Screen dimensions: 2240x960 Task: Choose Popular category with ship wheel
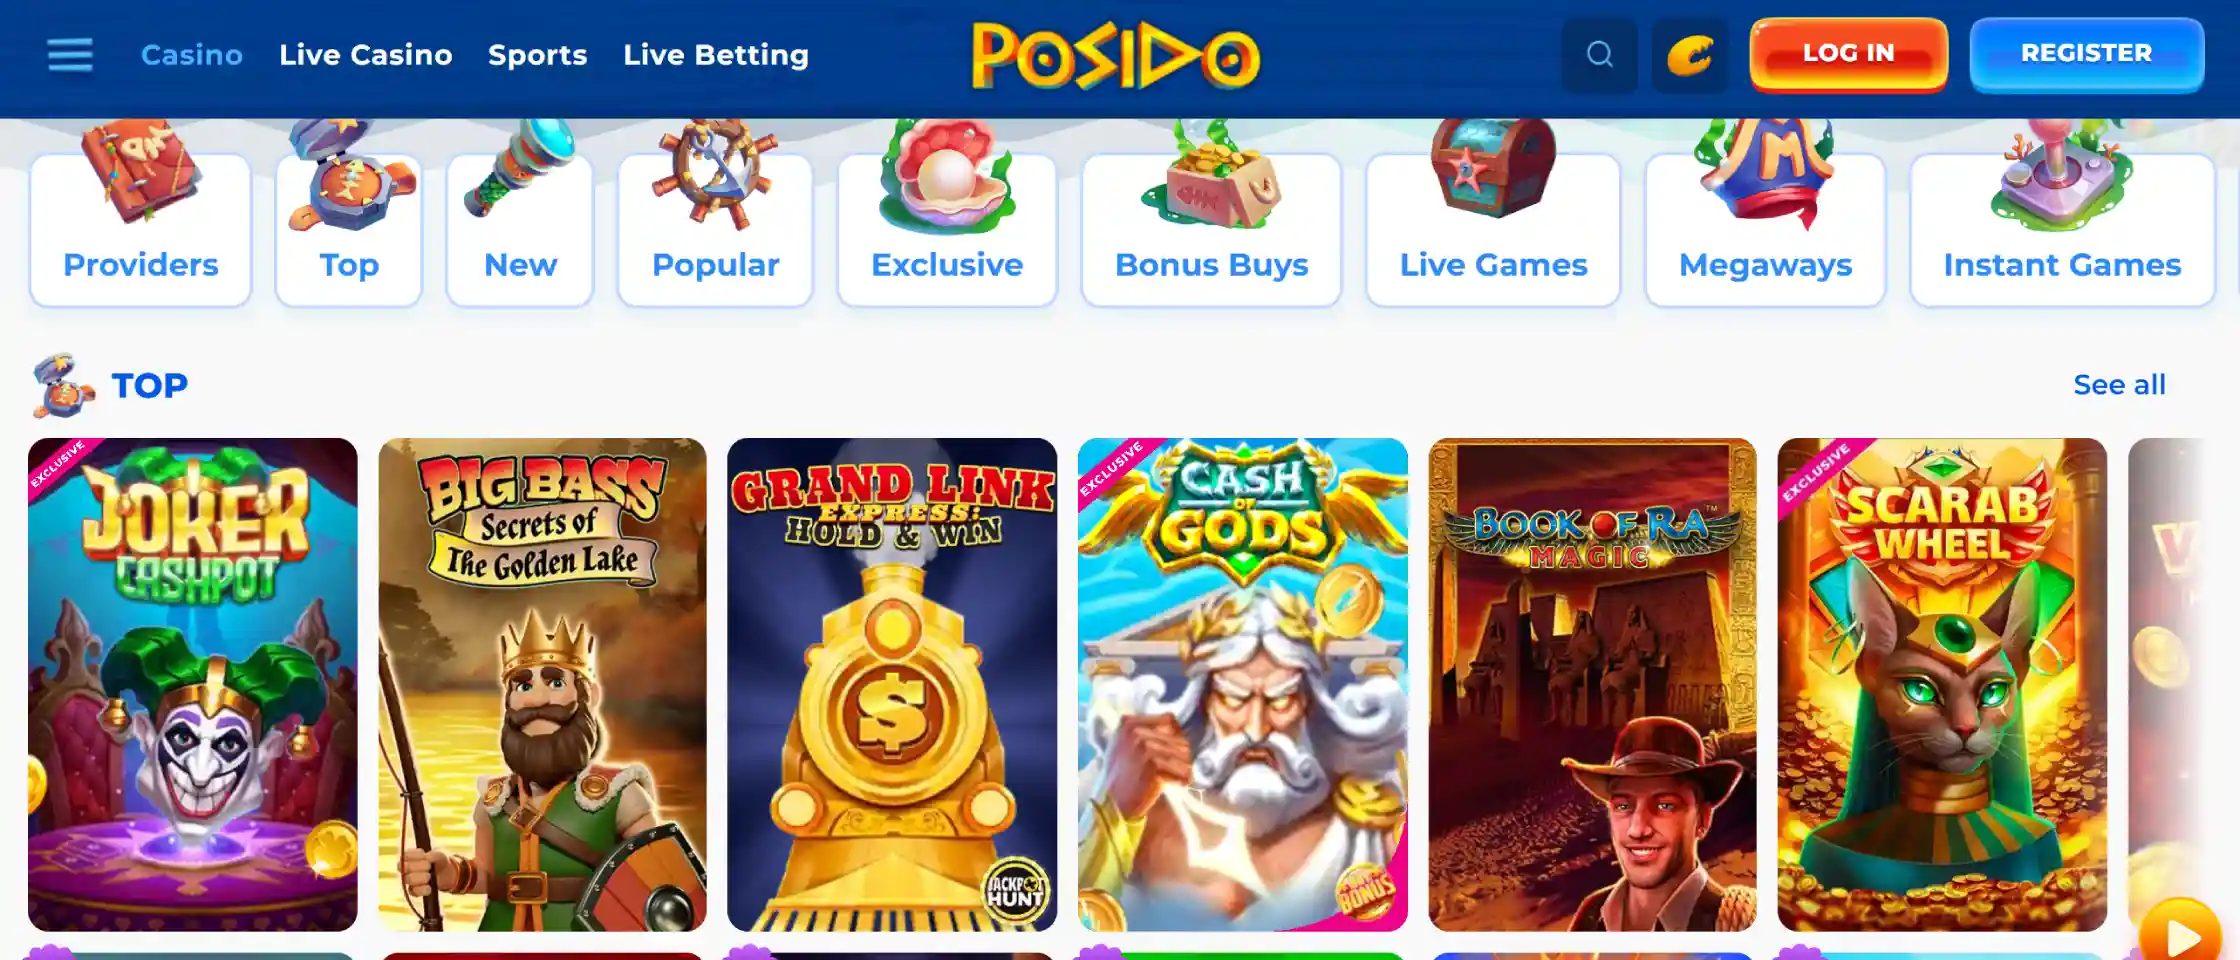[x=715, y=229]
